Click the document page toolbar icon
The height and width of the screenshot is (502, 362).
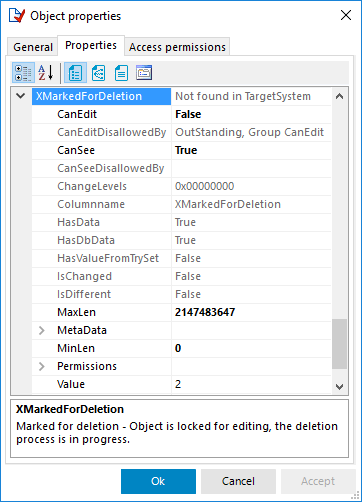(x=121, y=73)
